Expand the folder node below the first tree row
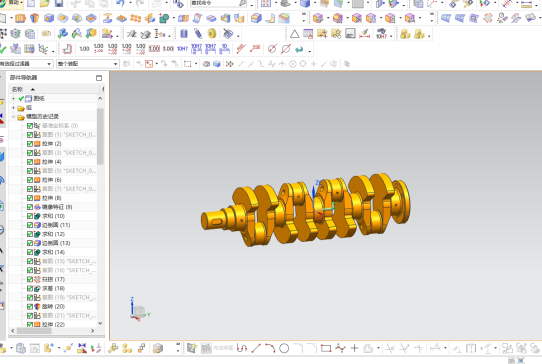This screenshot has height=364, width=542. coord(13,108)
